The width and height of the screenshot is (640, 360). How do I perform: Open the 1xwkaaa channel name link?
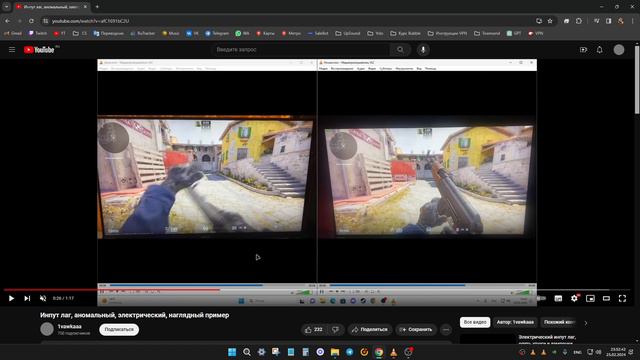[69, 327]
